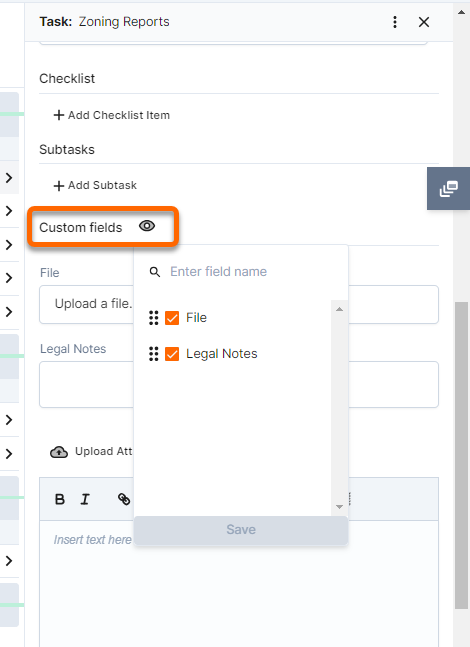Grab the drag handle beside File field
This screenshot has width=470, height=647.
coord(154,318)
